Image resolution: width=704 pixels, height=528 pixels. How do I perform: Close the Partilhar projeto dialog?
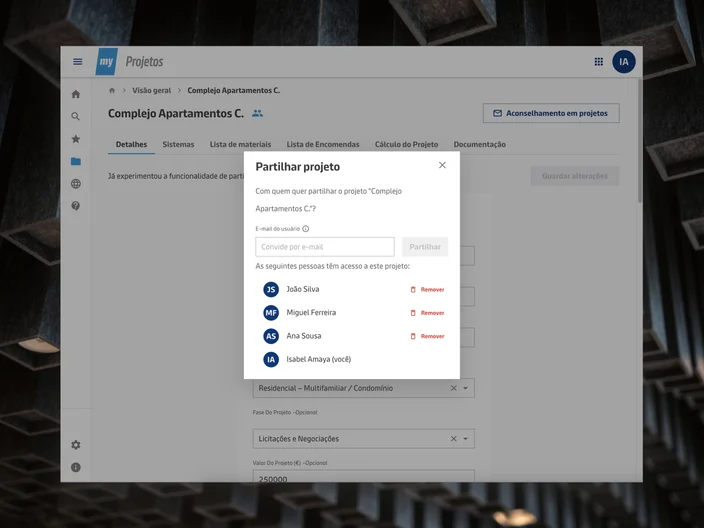point(442,165)
